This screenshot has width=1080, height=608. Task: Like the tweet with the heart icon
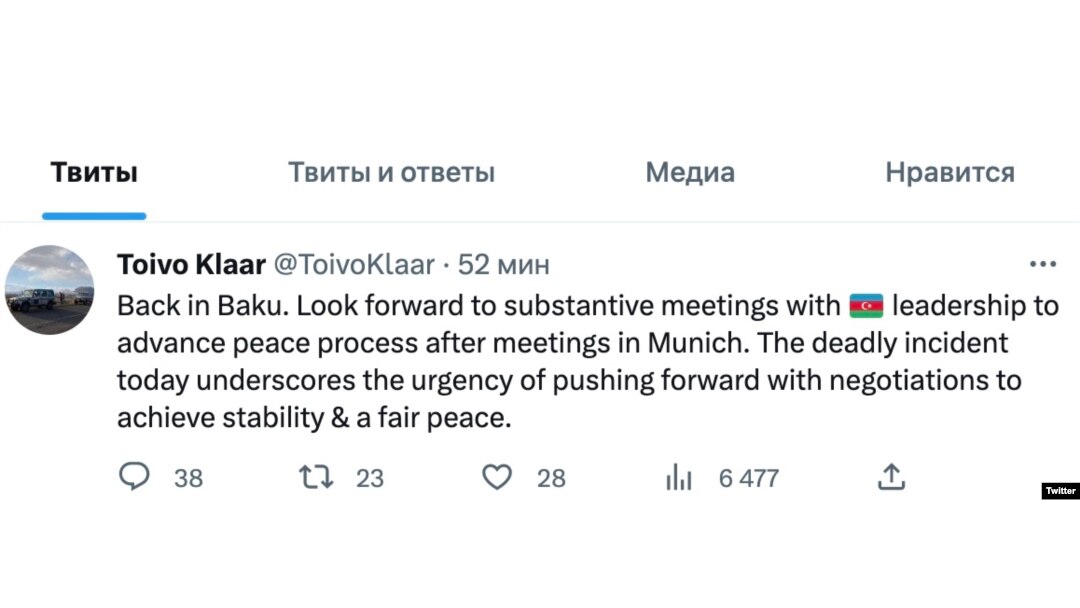497,478
